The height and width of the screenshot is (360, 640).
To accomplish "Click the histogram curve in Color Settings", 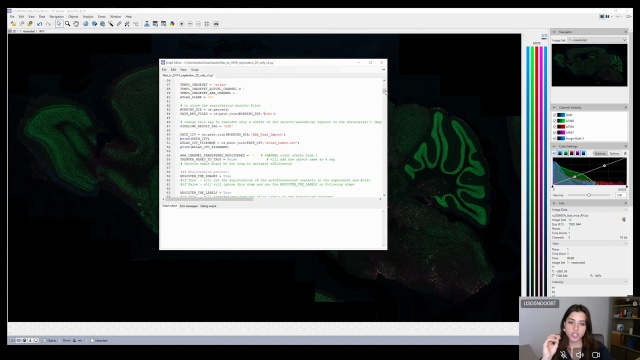I will [589, 171].
